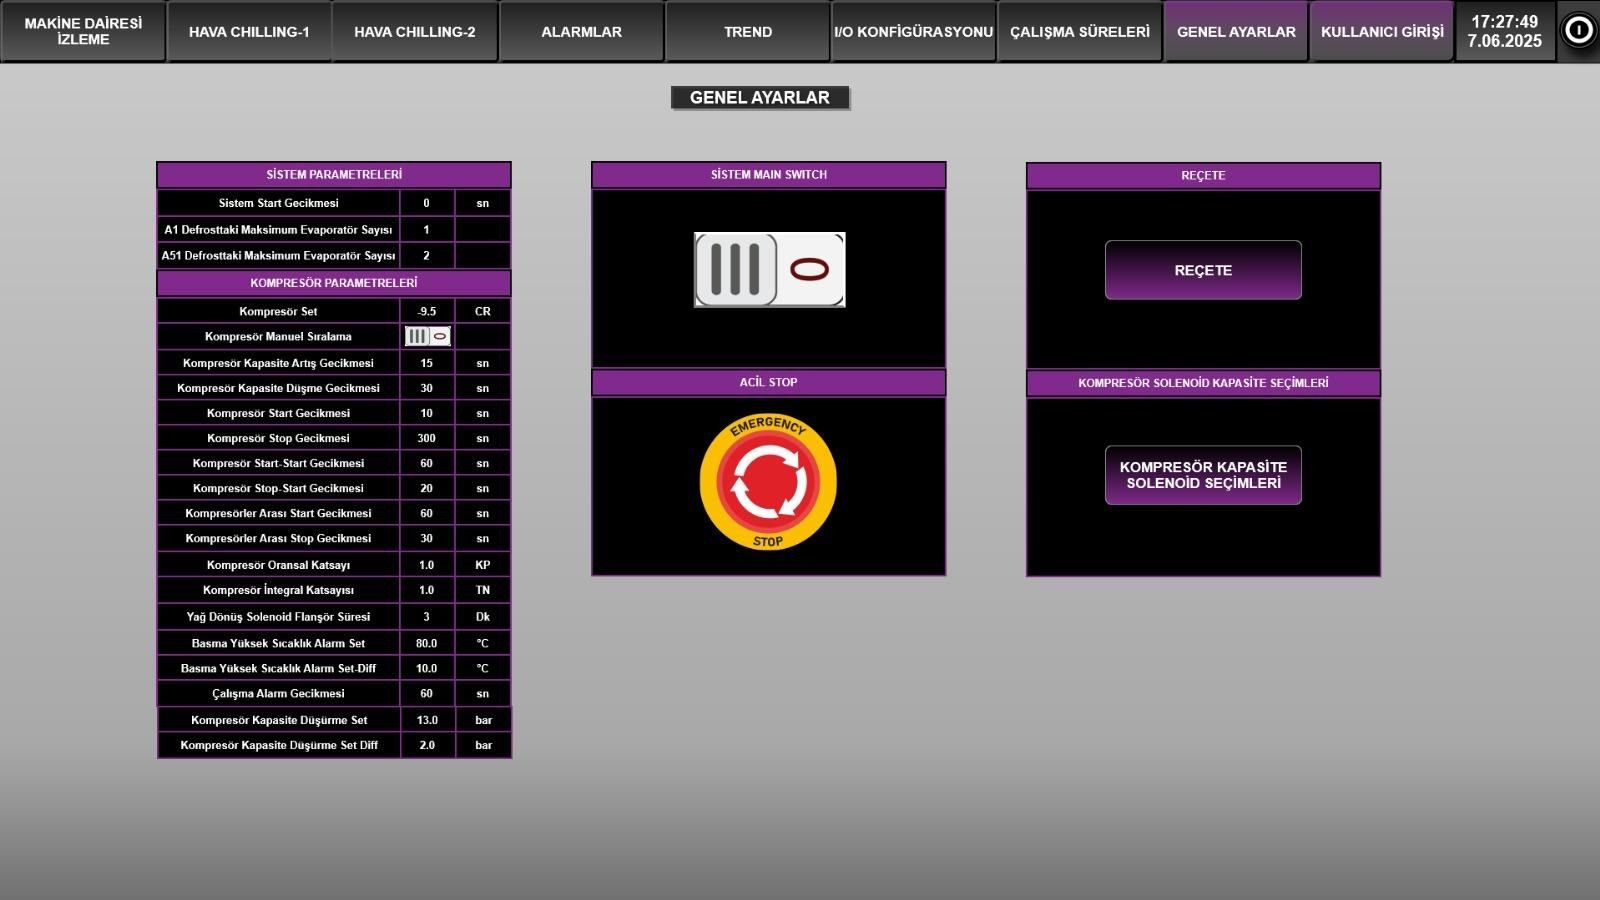Edit Kompresör Start Gecikmesi value
The image size is (1600, 900).
click(427, 413)
